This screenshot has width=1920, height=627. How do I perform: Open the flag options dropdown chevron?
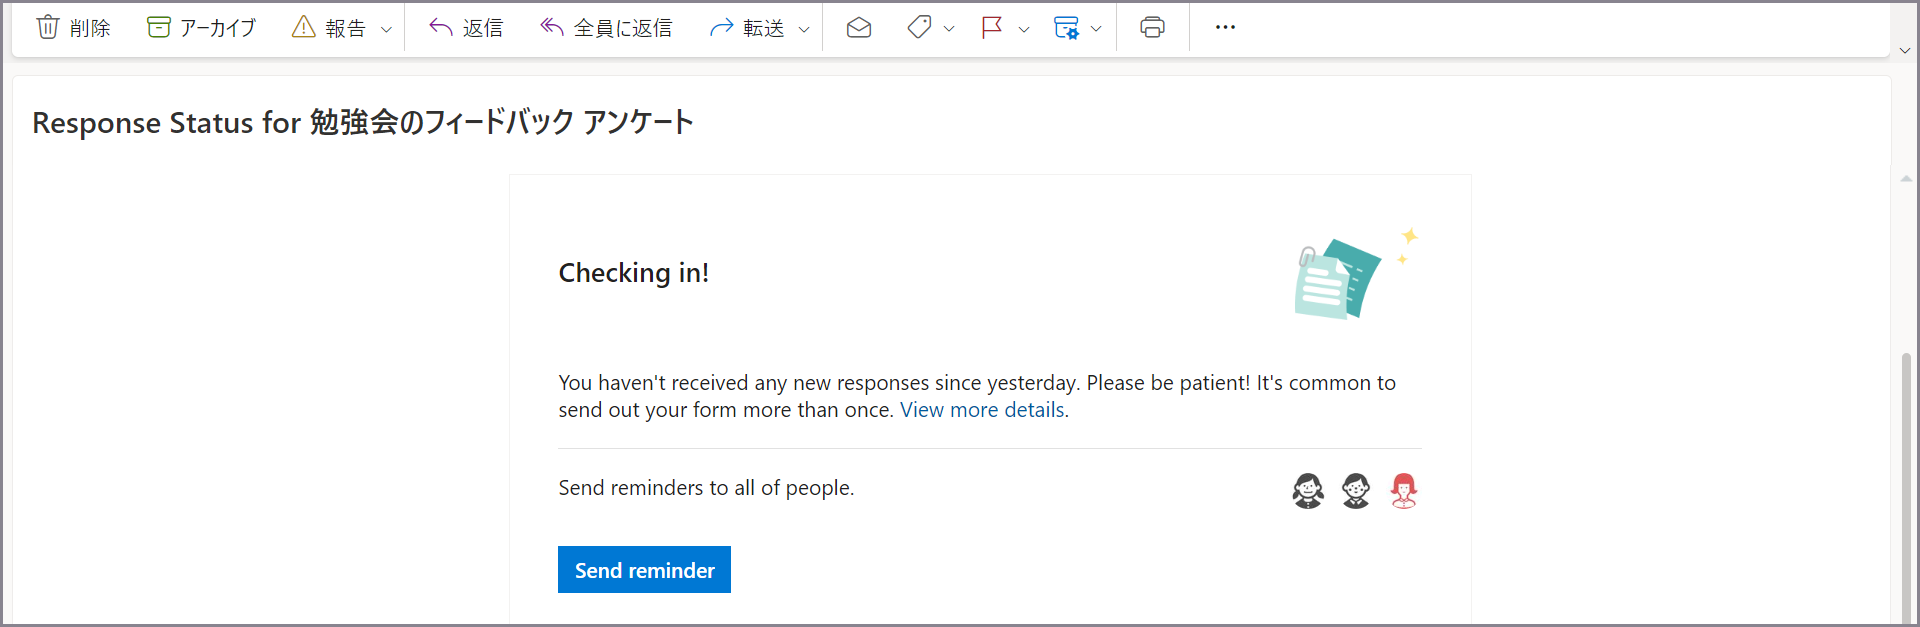1023,29
